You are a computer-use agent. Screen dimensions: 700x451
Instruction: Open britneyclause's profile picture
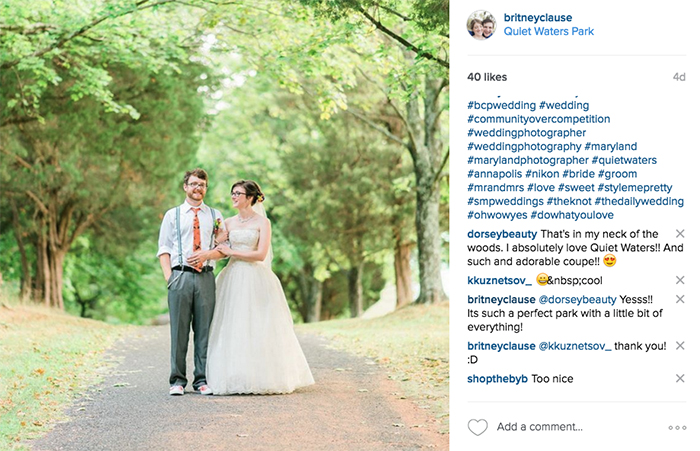(481, 25)
